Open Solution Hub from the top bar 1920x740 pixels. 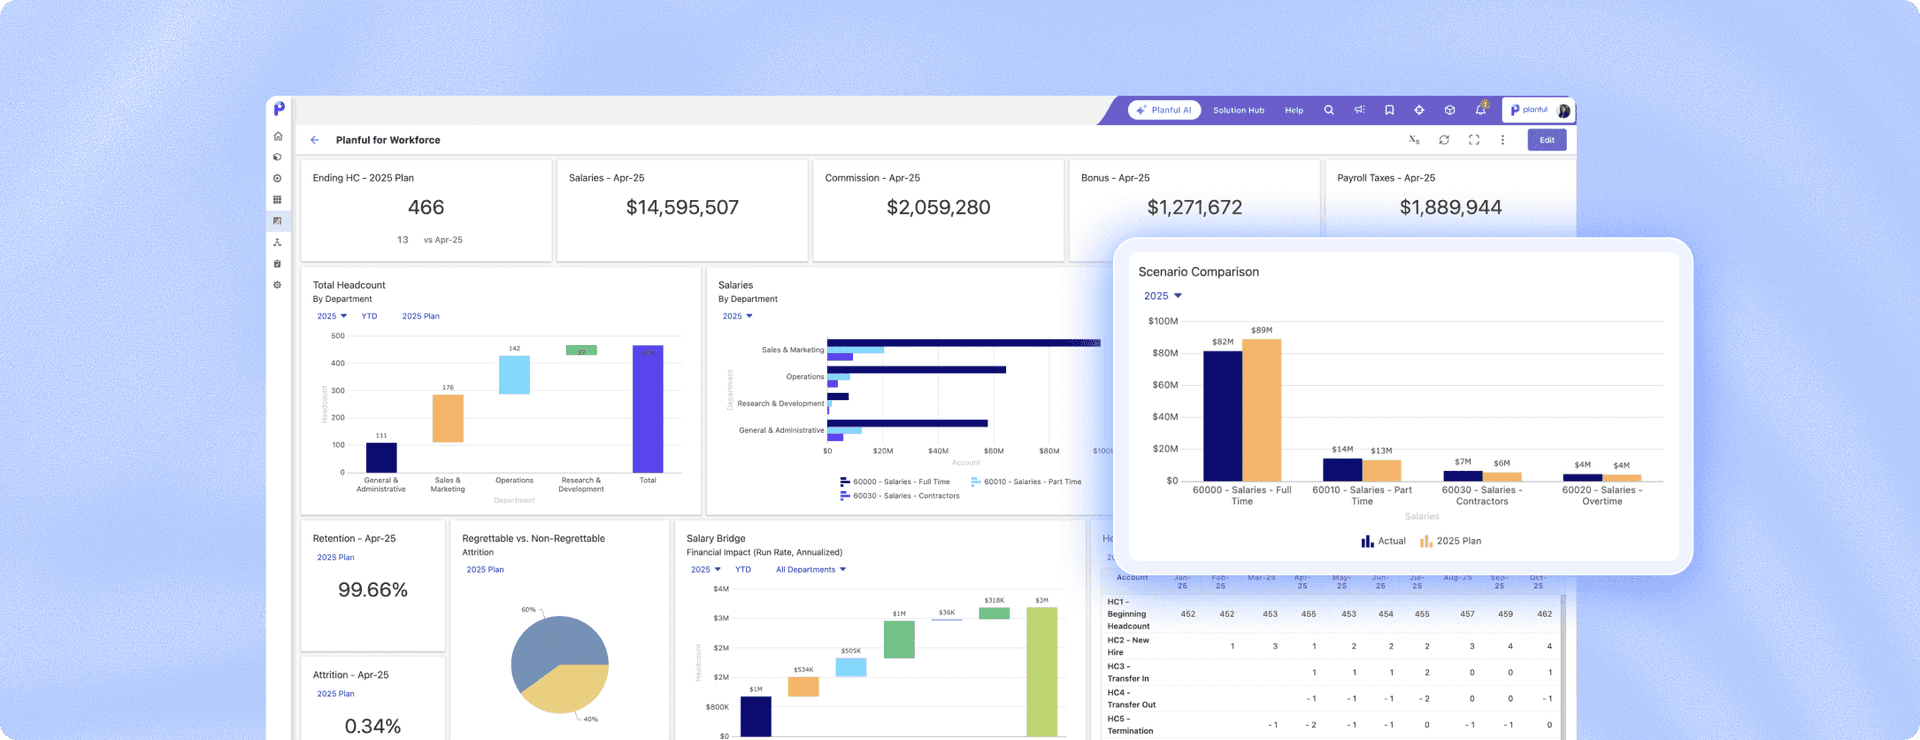click(x=1239, y=110)
